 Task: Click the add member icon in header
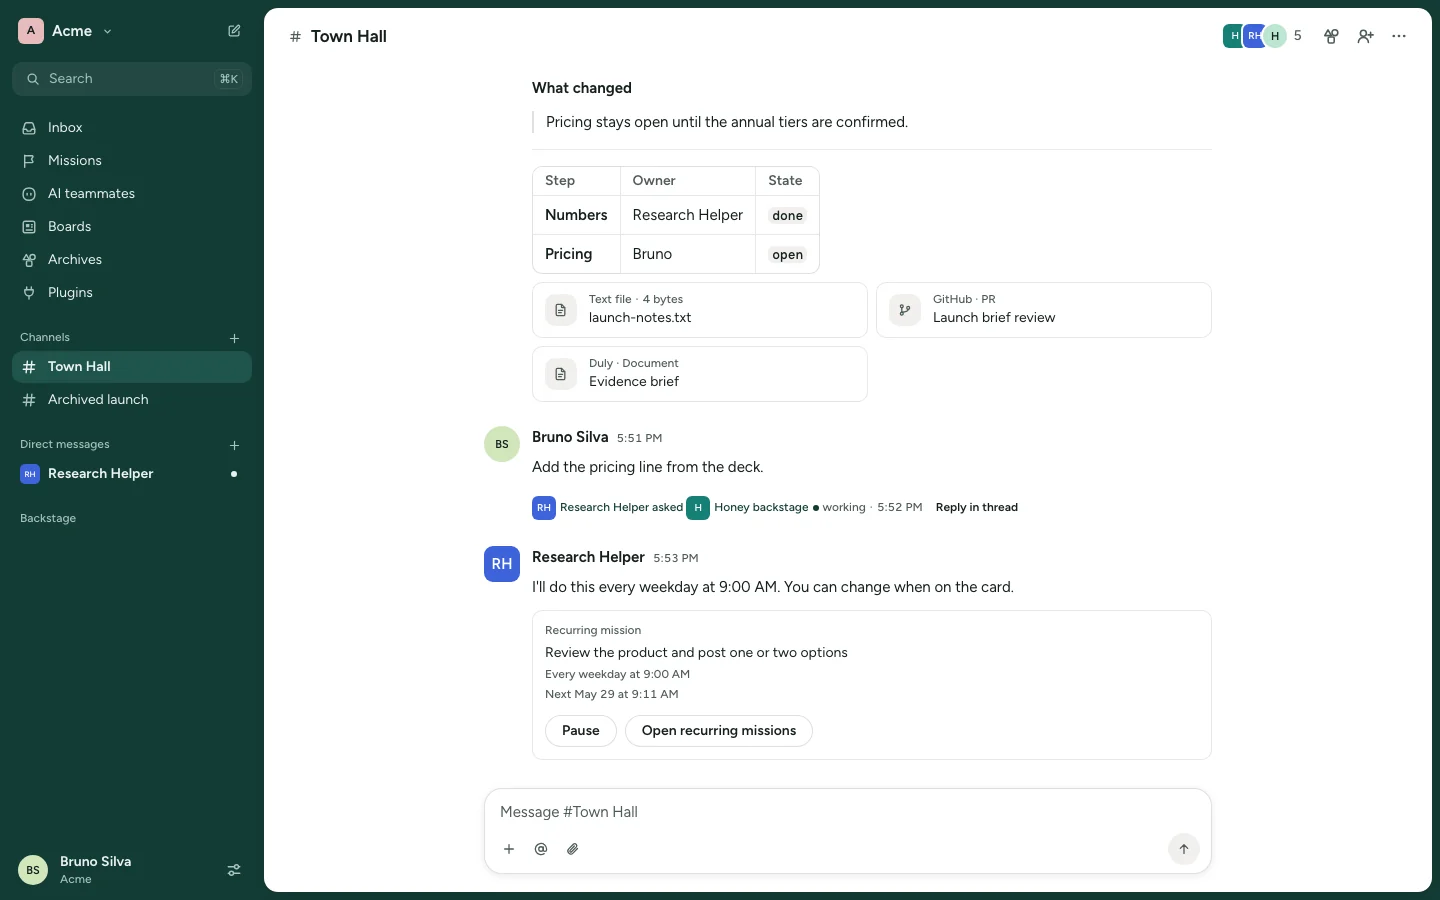1365,36
